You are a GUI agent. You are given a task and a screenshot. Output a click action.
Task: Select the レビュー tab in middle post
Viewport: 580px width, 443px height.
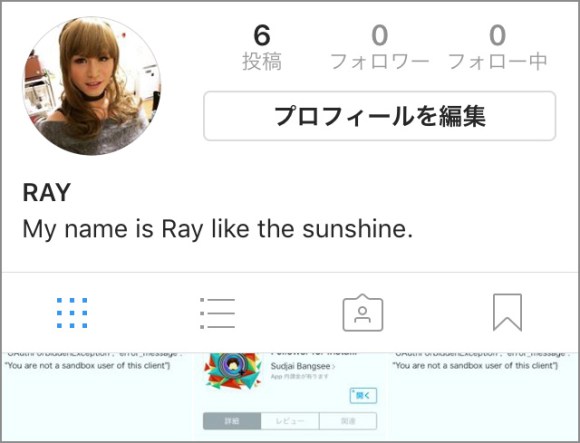(290, 421)
